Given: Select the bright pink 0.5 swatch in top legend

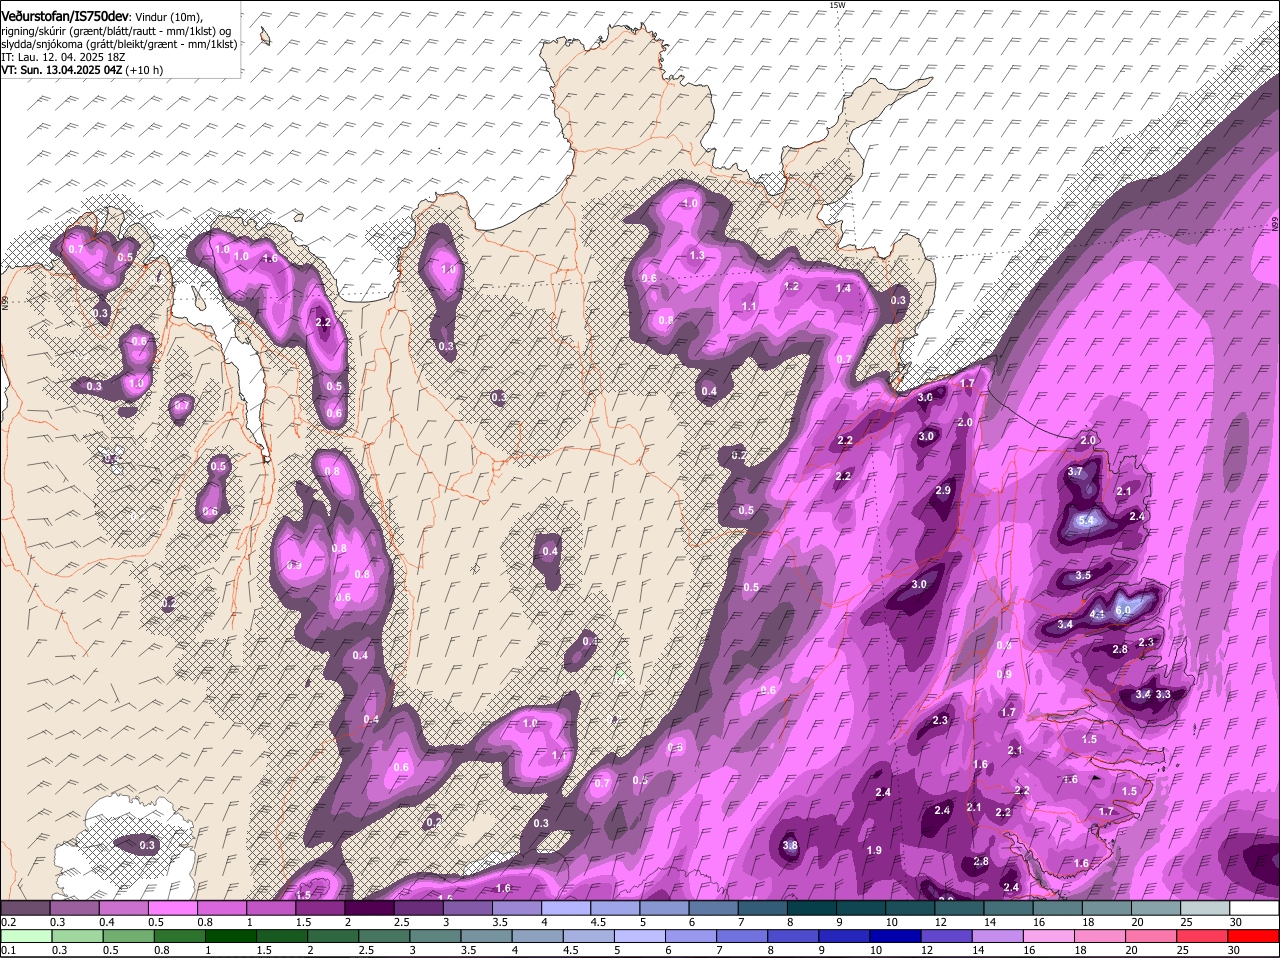Looking at the screenshot, I should tap(172, 907).
